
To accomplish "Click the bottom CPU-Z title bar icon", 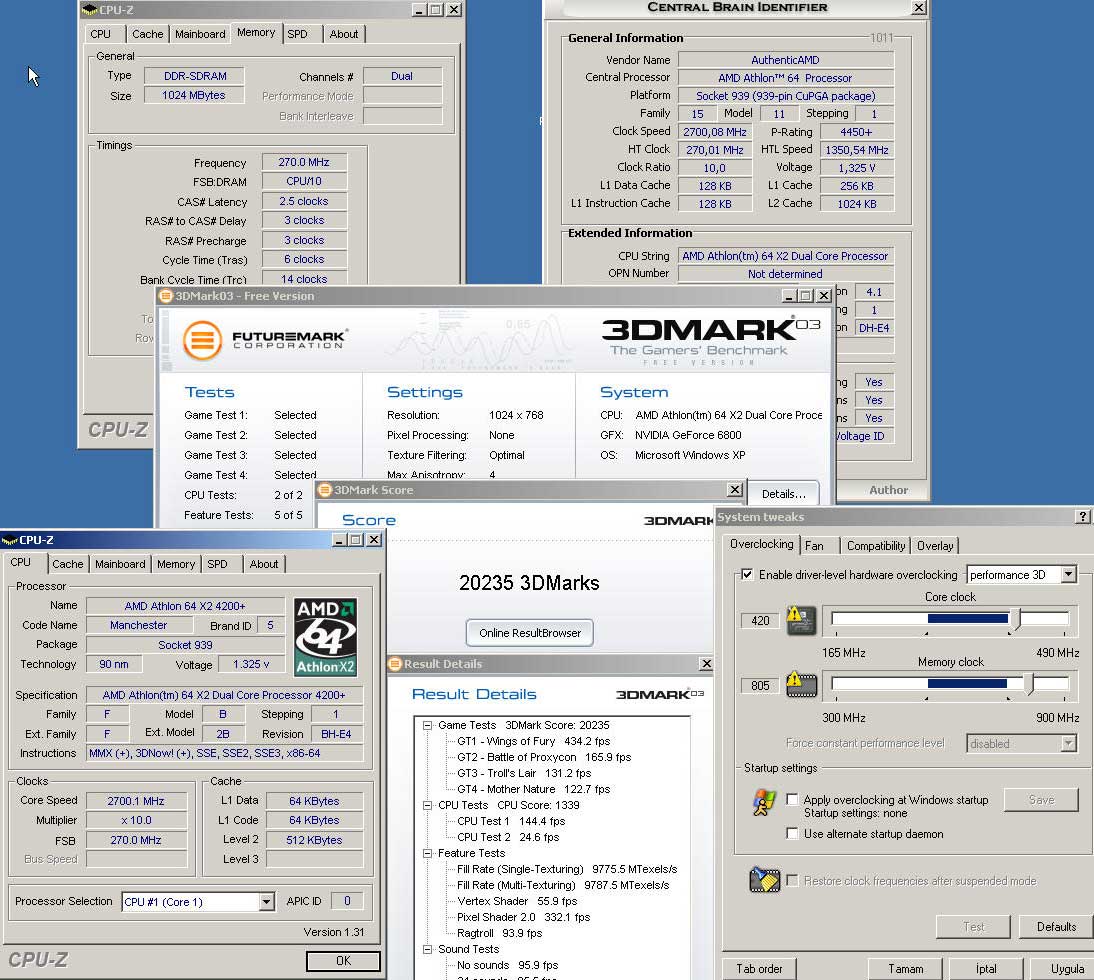I will point(9,540).
